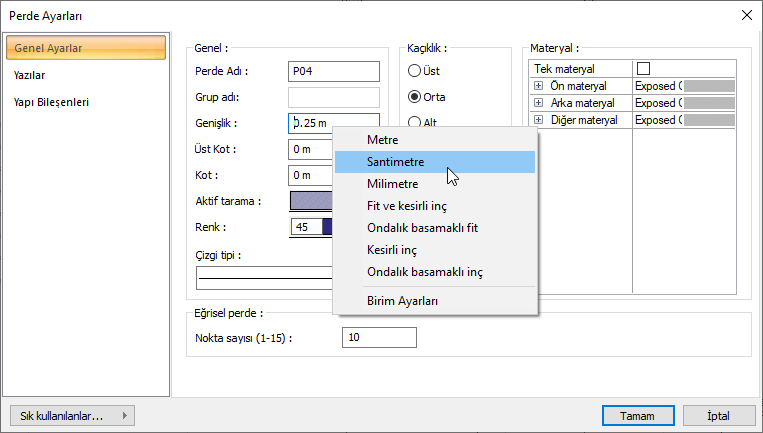The height and width of the screenshot is (433, 763).
Task: Pick Milimetre unit option
Action: click(x=392, y=183)
